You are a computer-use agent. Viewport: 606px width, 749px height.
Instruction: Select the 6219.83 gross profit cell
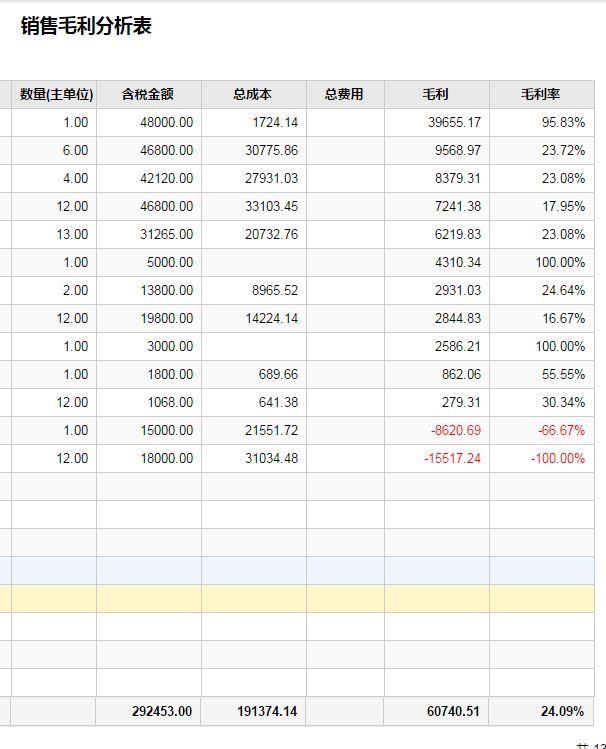[437, 235]
